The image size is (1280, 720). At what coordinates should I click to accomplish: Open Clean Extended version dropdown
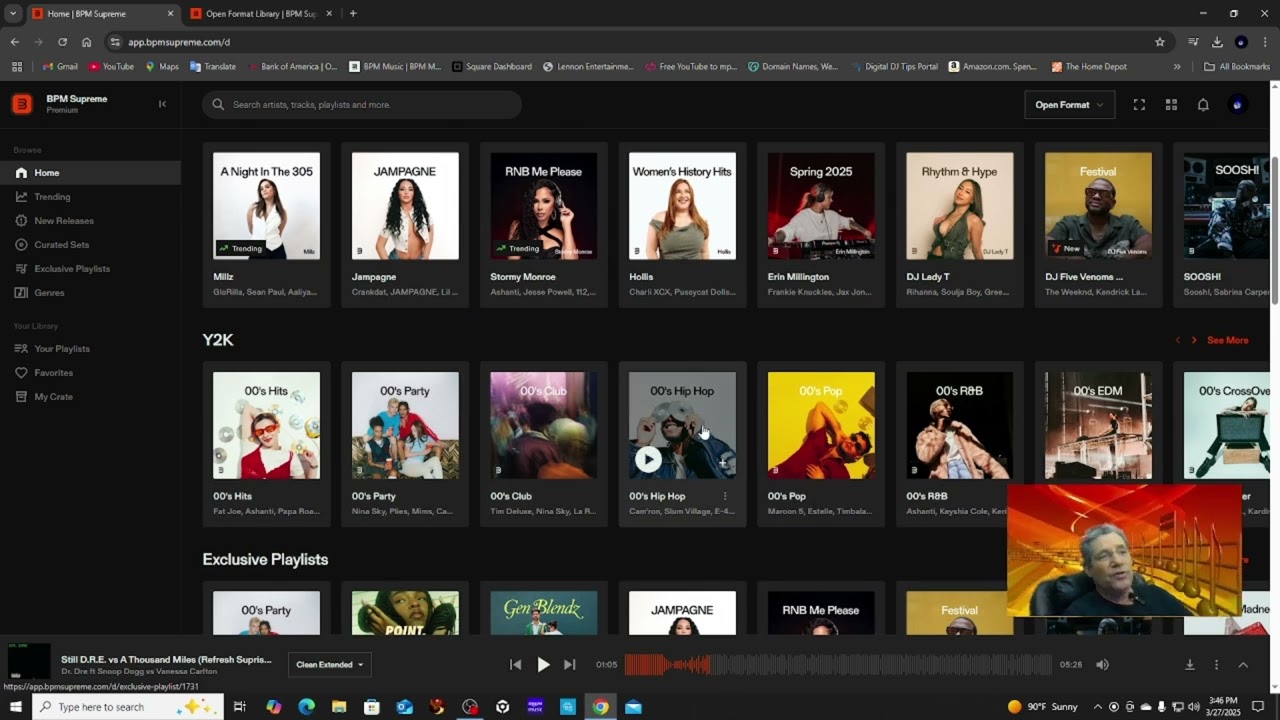329,665
